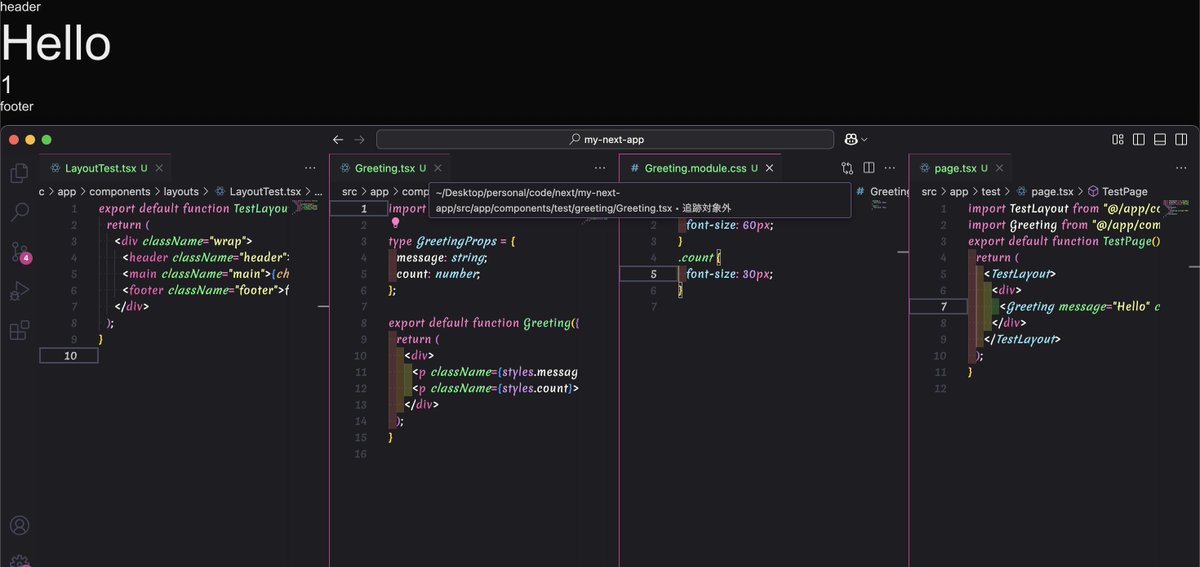
Task: Click 'src' breadcrumb in Greeting.tsx editor
Action: [349, 191]
